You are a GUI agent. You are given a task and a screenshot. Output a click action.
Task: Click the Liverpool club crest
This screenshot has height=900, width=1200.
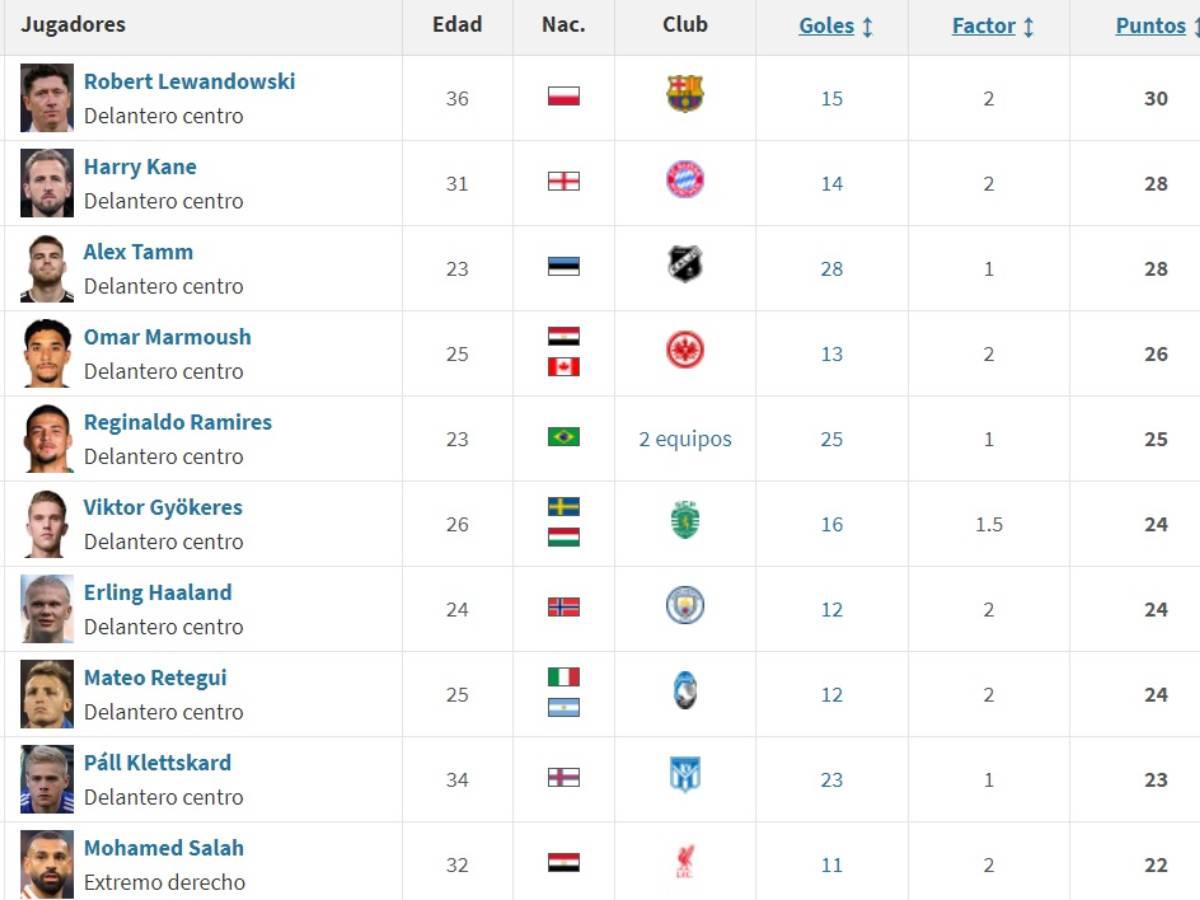(x=685, y=861)
